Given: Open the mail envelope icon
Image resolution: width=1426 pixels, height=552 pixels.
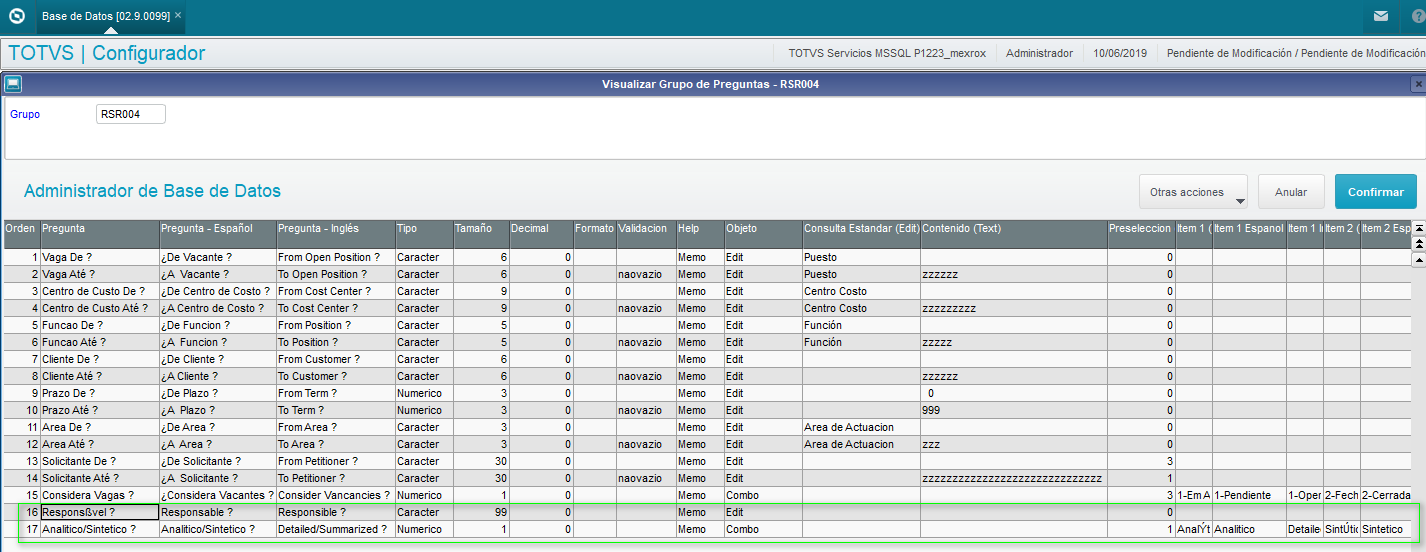Looking at the screenshot, I should (1380, 16).
